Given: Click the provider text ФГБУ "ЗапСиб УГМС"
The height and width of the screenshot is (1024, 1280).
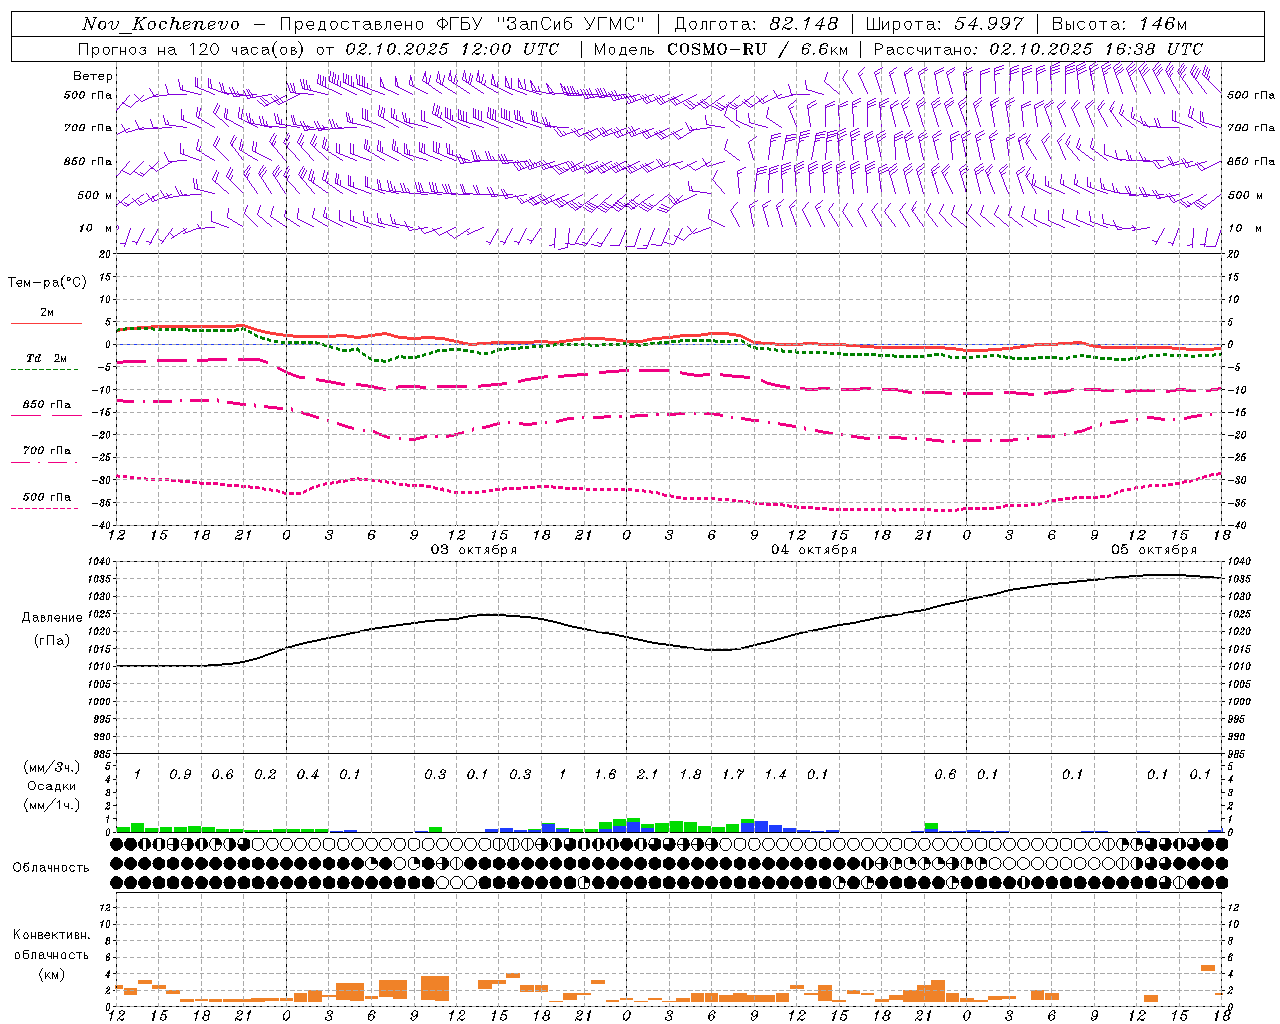Looking at the screenshot, I should [x=541, y=24].
